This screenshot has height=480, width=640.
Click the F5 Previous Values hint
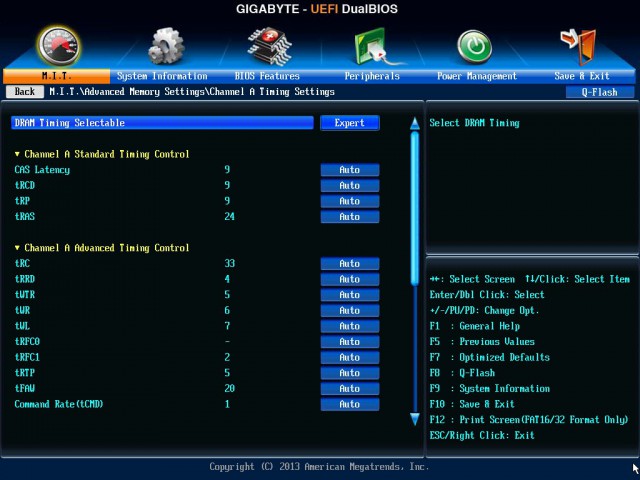pos(482,342)
